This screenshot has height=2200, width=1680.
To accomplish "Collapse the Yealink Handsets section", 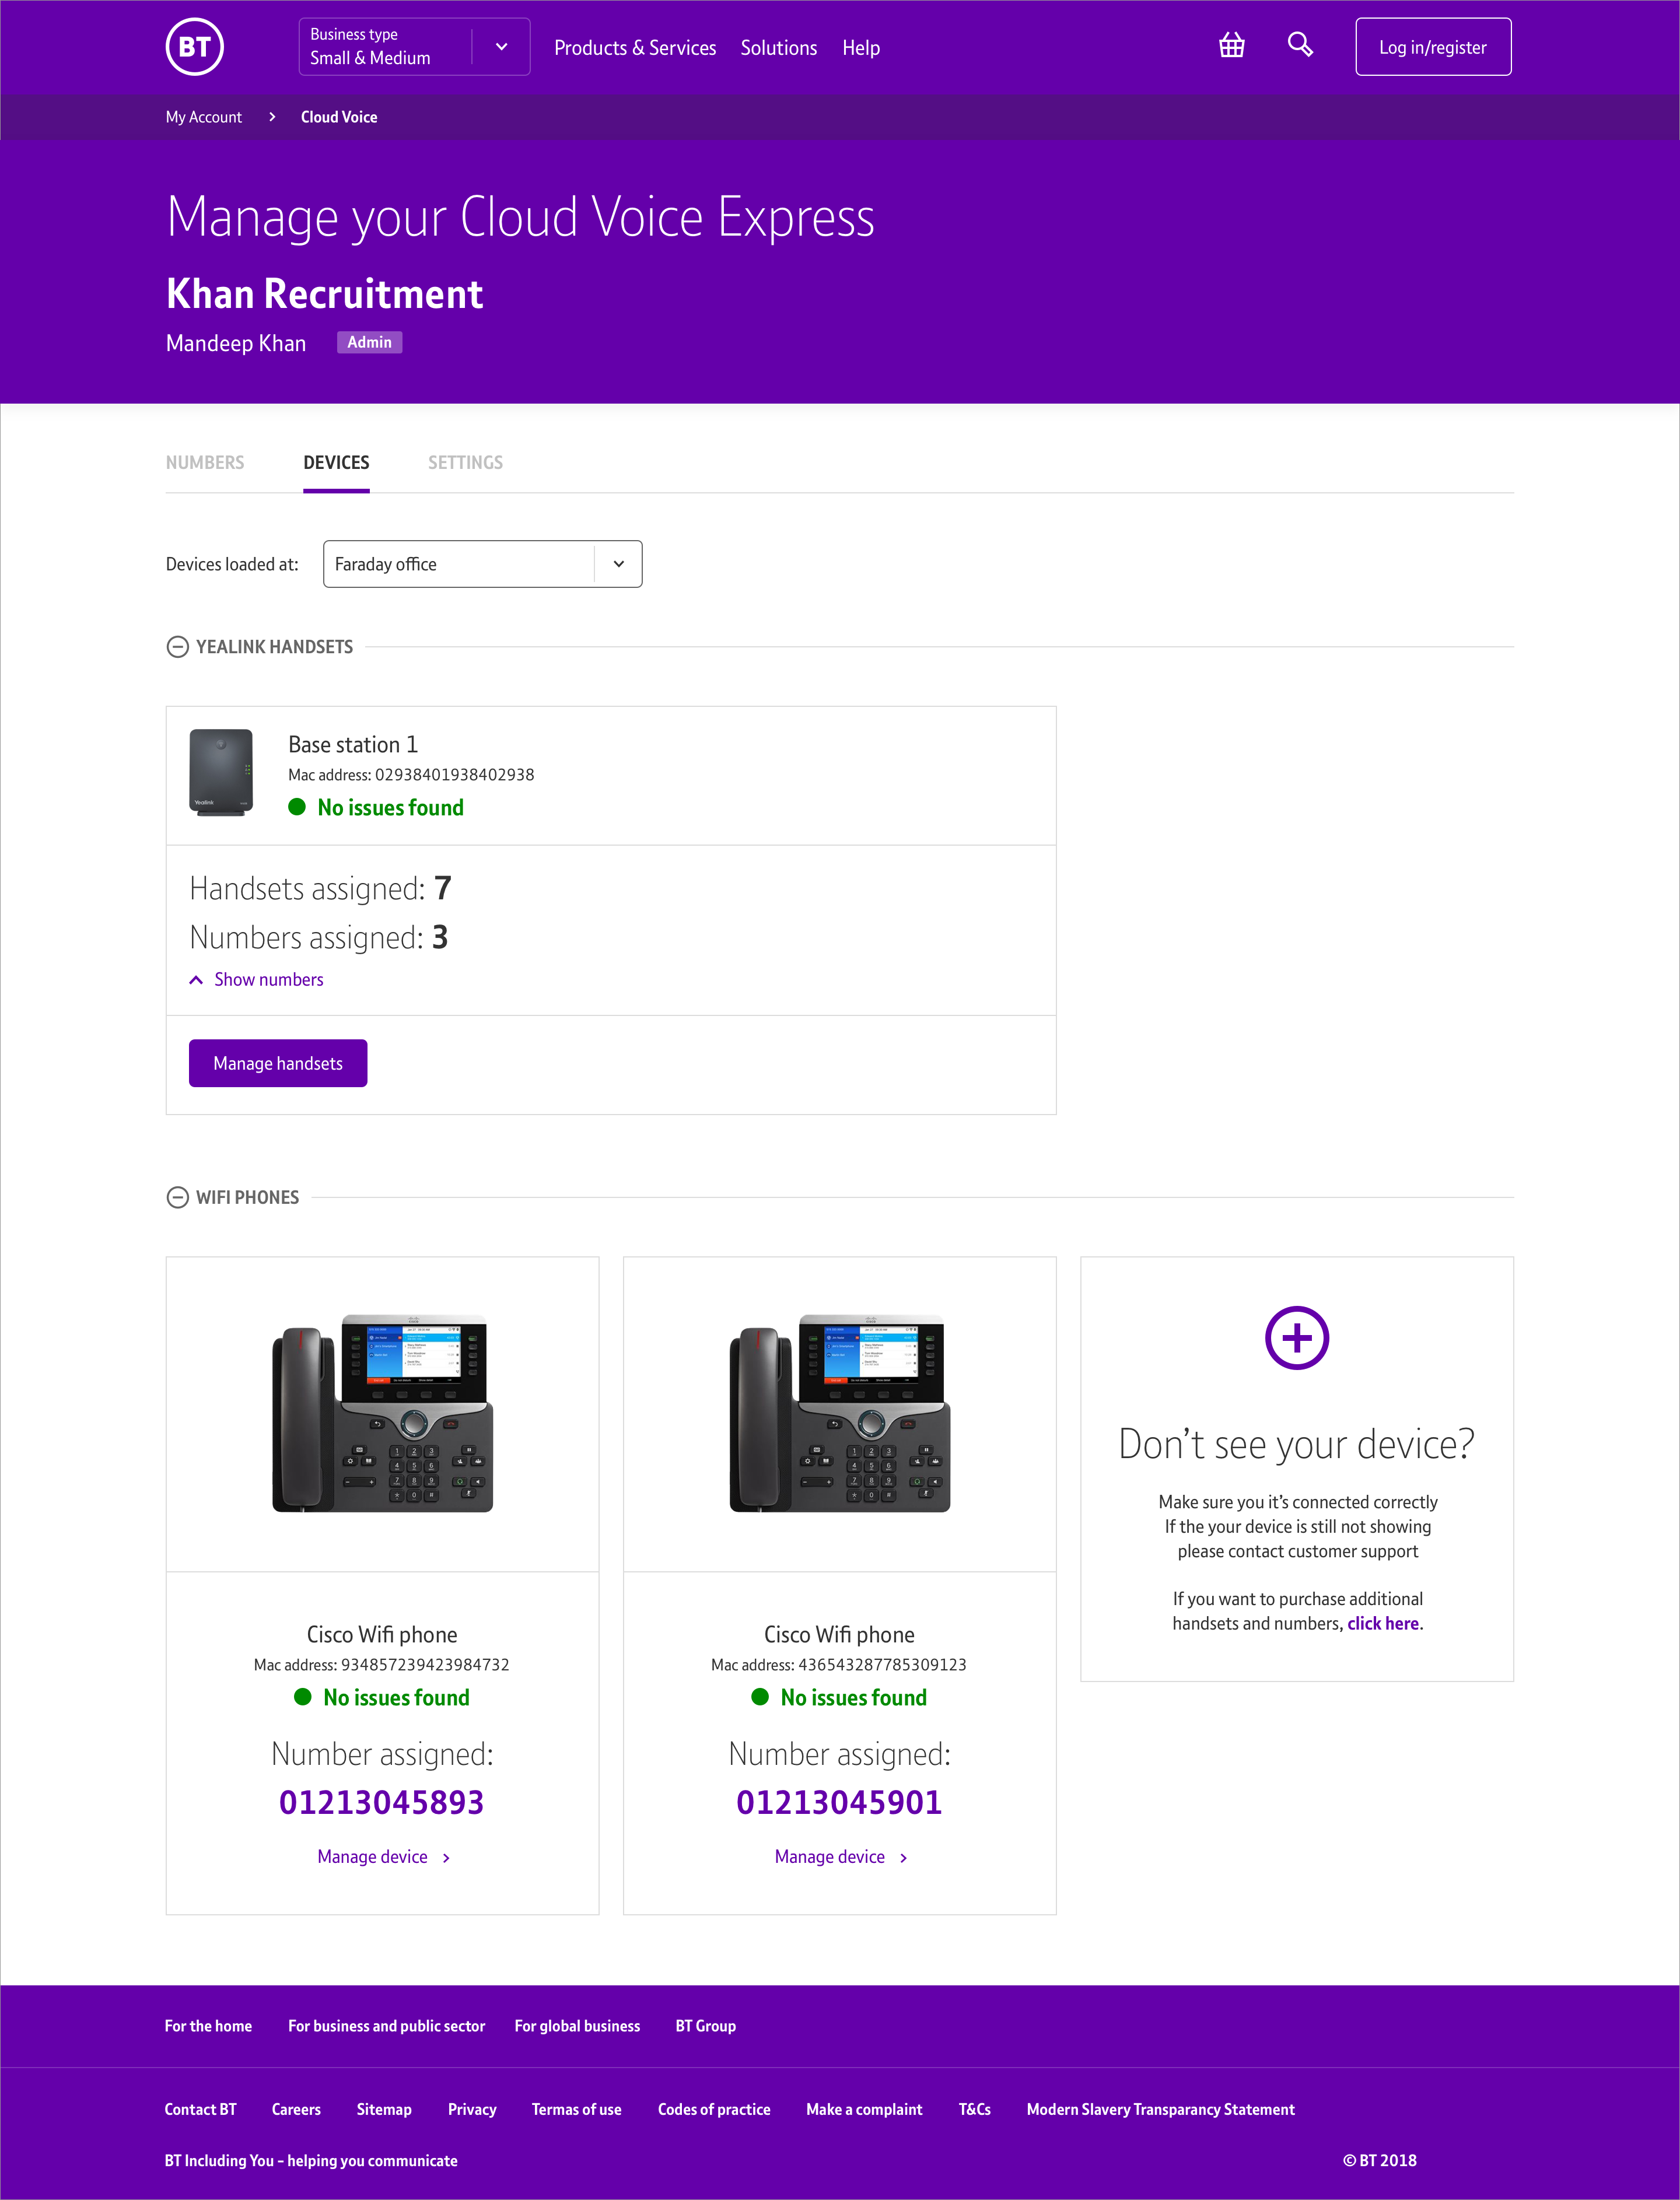I will coord(177,647).
